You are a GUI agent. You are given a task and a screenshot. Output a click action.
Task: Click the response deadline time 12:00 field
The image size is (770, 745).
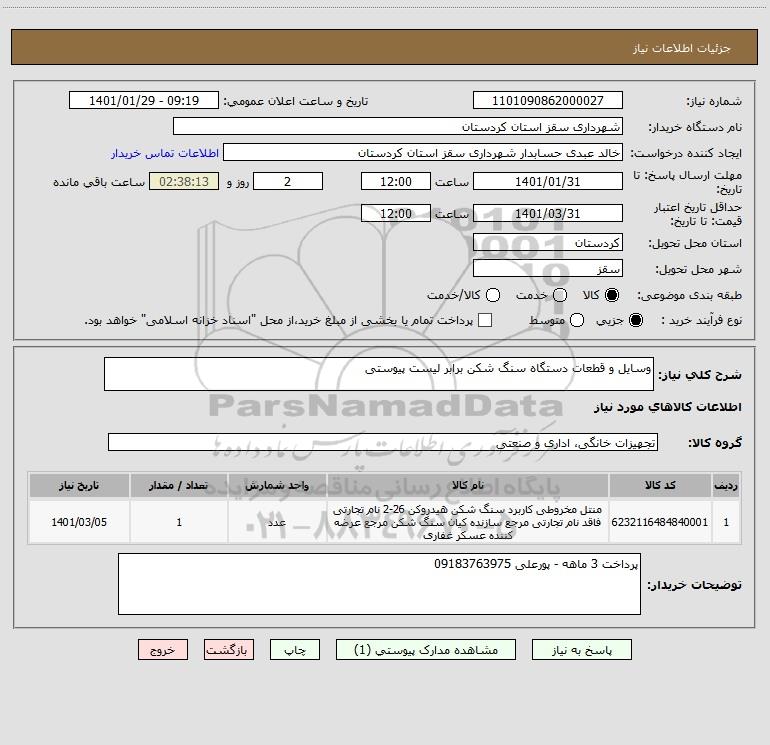pyautogui.click(x=396, y=181)
